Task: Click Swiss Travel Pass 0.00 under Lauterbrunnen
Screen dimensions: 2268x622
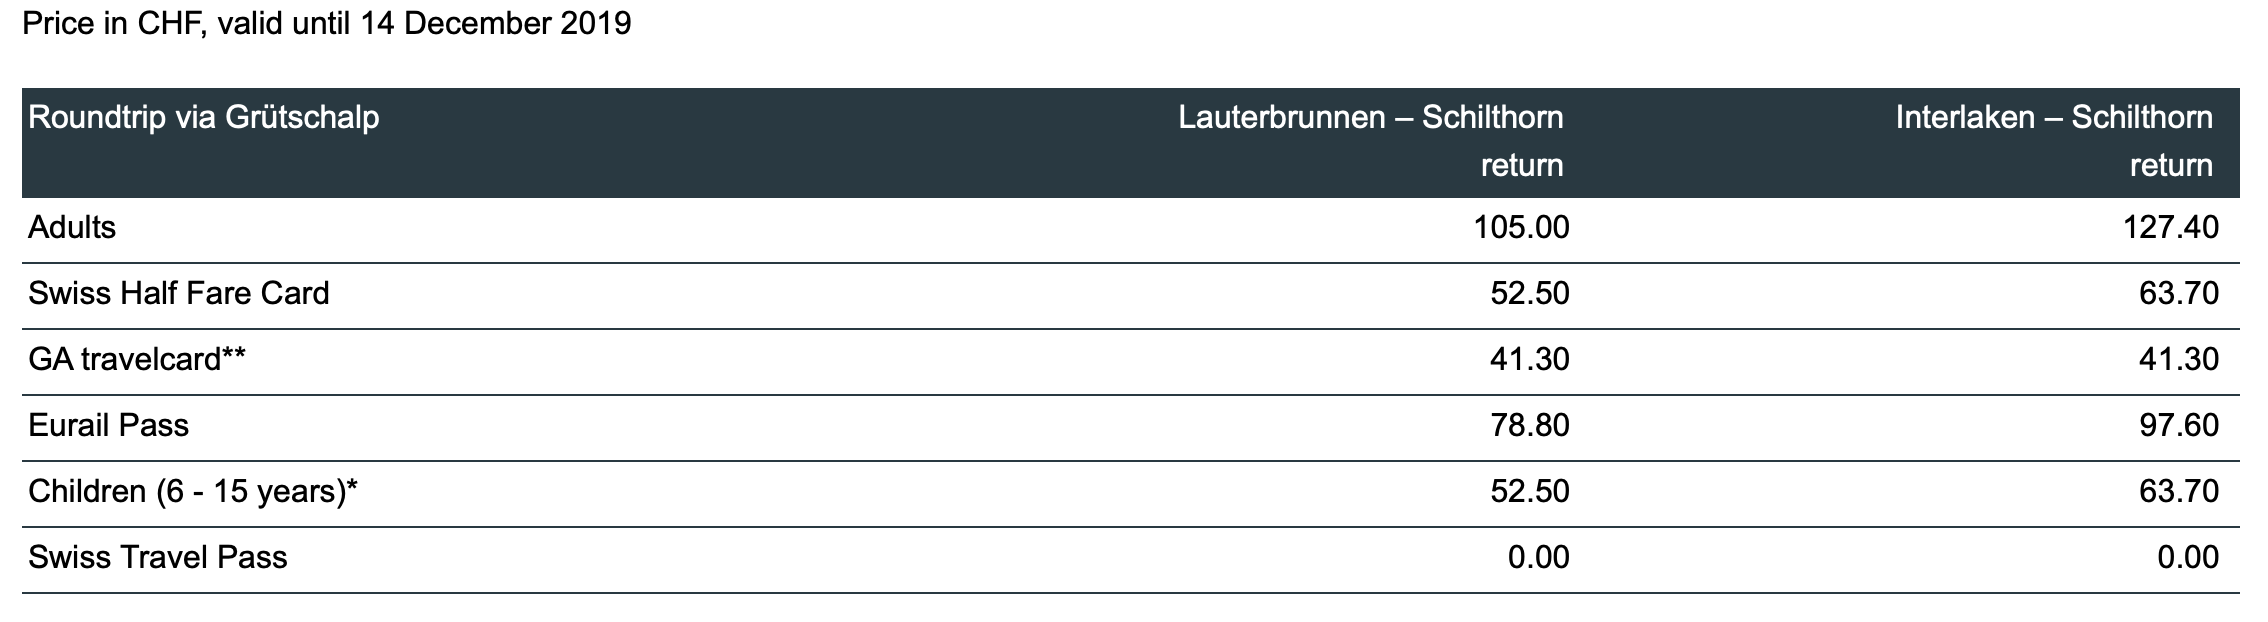Action: pos(1538,558)
